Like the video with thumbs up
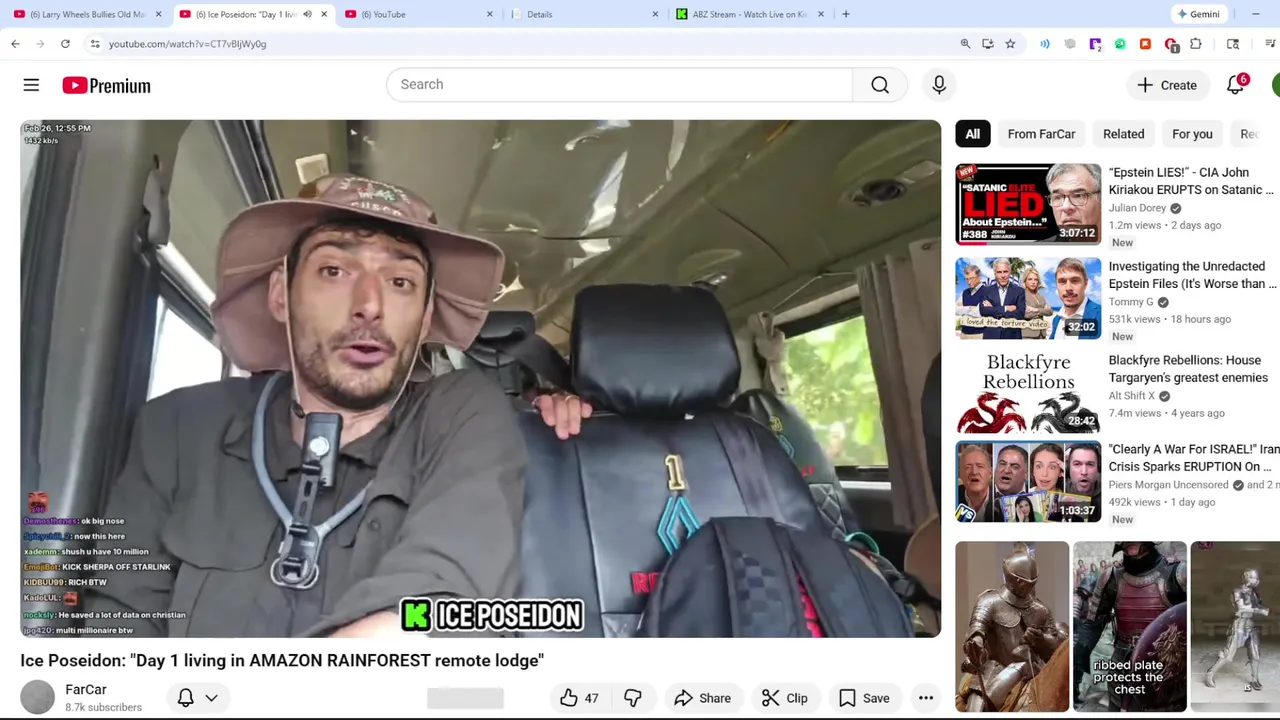 pos(579,698)
